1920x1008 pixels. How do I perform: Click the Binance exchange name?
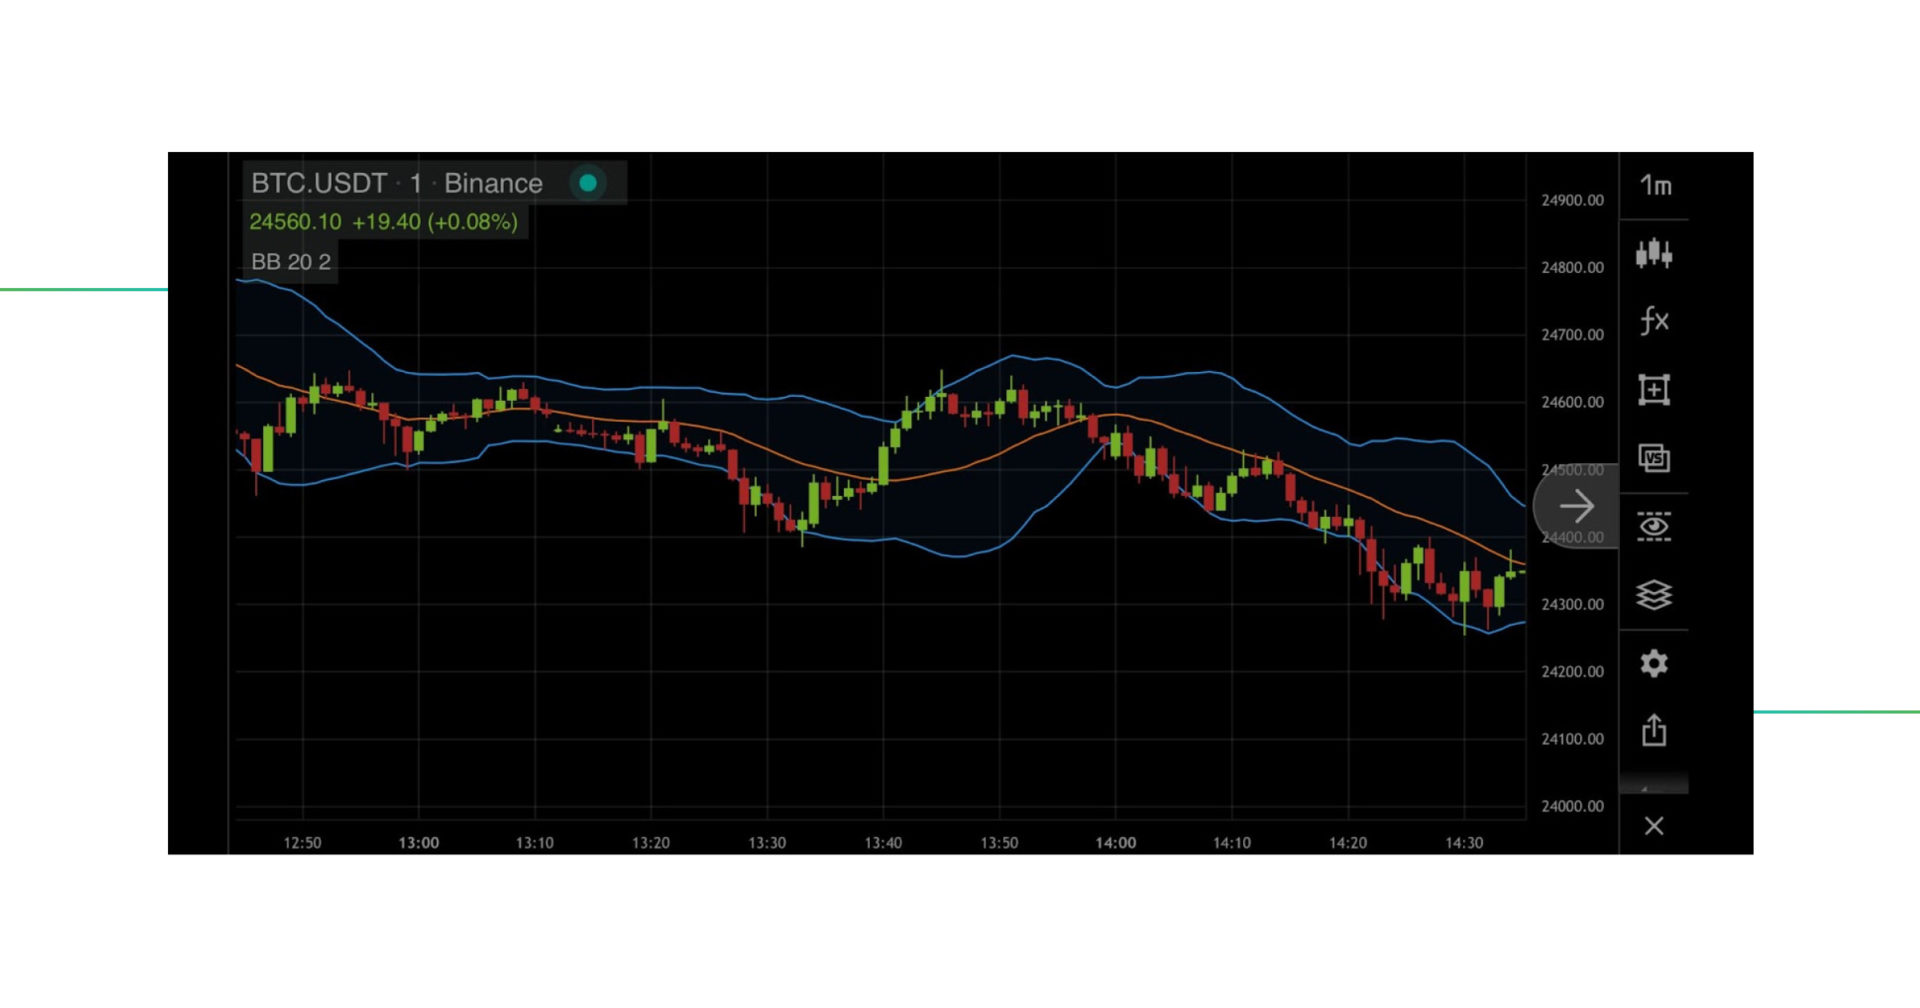click(495, 183)
